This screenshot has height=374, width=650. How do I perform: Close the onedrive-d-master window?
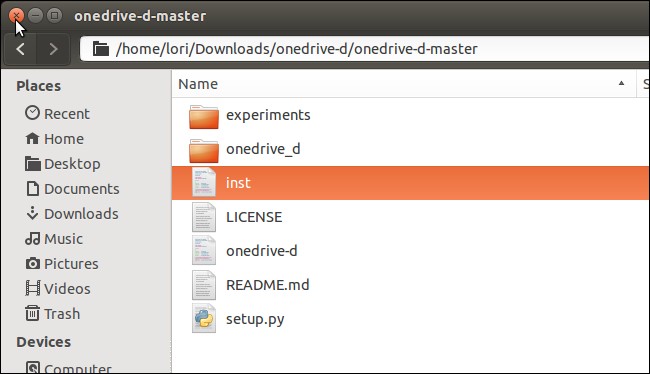(x=16, y=16)
